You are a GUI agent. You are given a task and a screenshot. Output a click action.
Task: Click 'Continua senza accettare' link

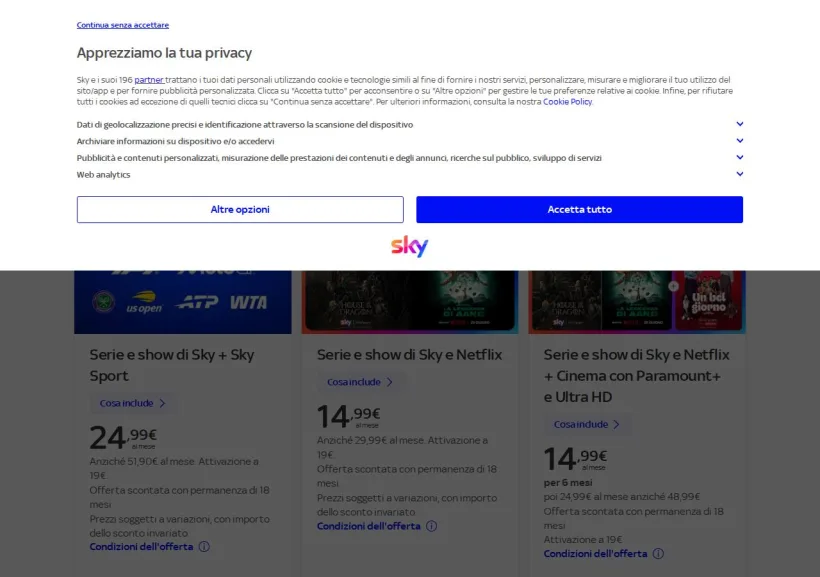[122, 25]
